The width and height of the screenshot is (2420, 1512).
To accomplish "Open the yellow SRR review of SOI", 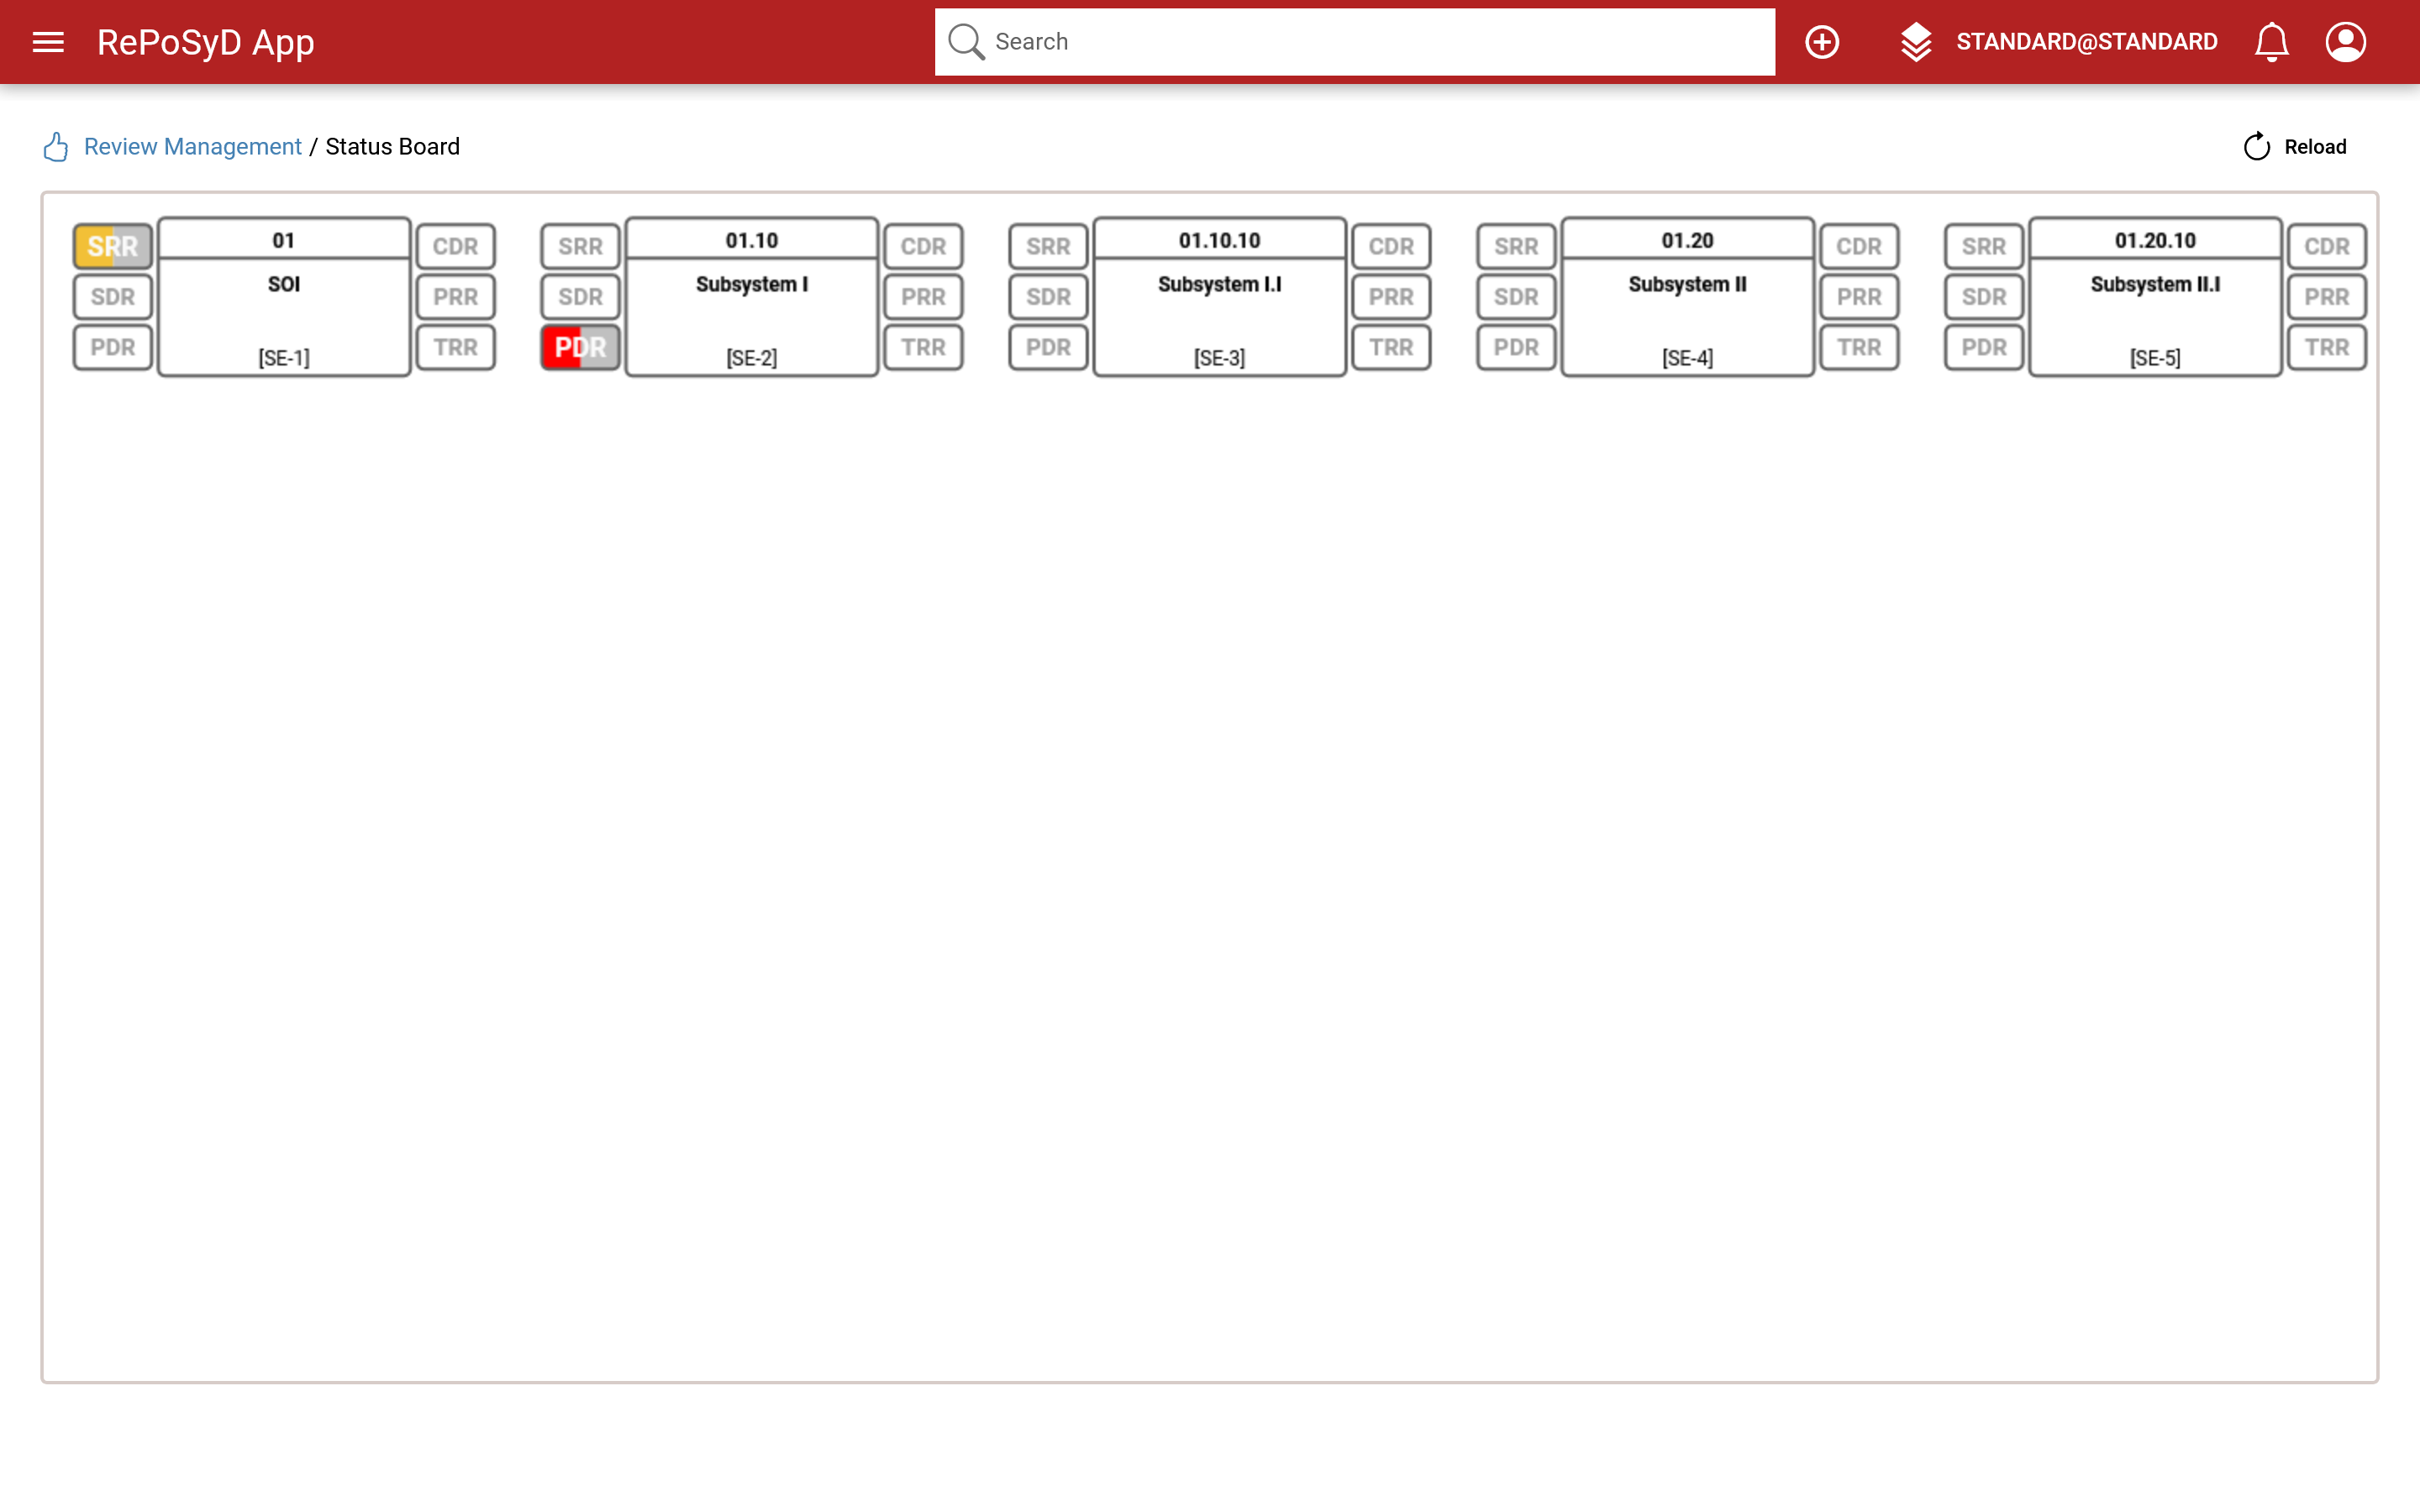I will [112, 246].
